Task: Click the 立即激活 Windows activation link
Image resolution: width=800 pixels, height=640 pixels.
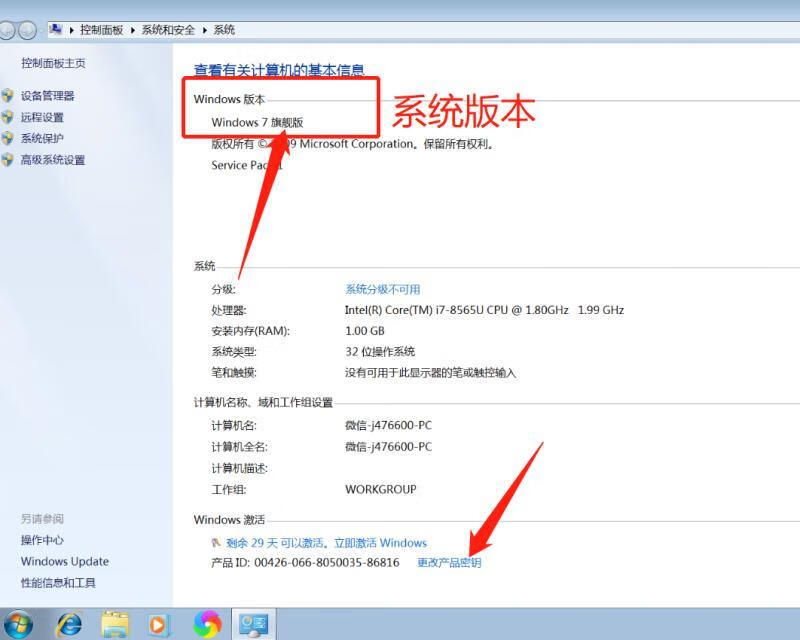Action: point(380,543)
